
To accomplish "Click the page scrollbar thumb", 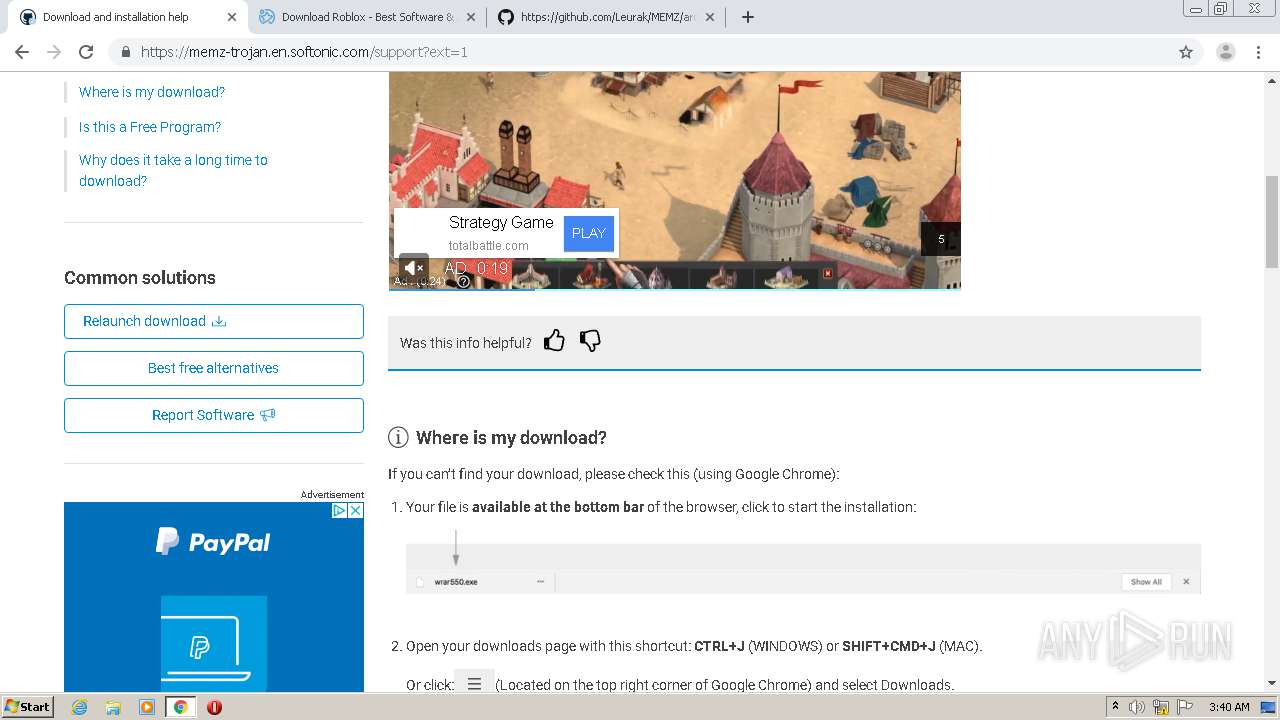I will pyautogui.click(x=1271, y=221).
